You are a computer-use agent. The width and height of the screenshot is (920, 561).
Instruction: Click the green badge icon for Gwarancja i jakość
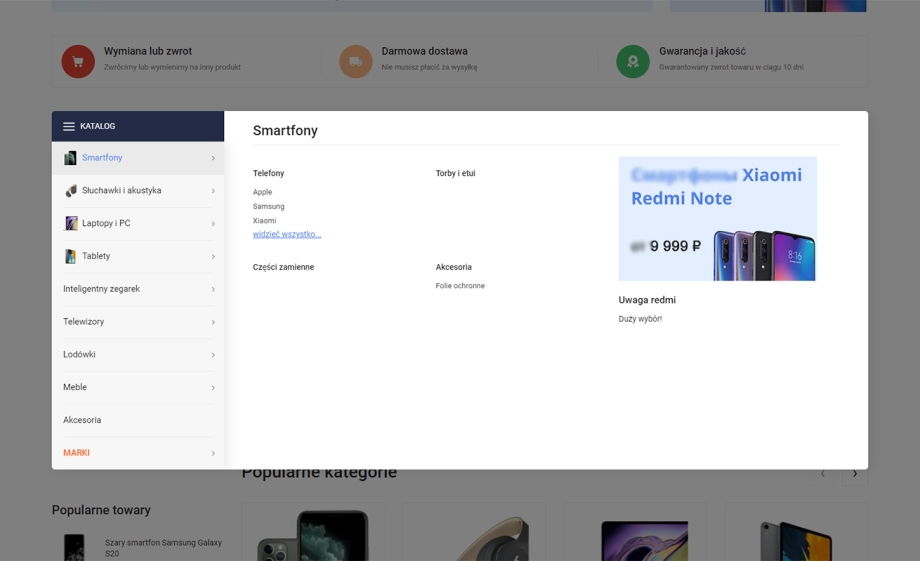(632, 62)
